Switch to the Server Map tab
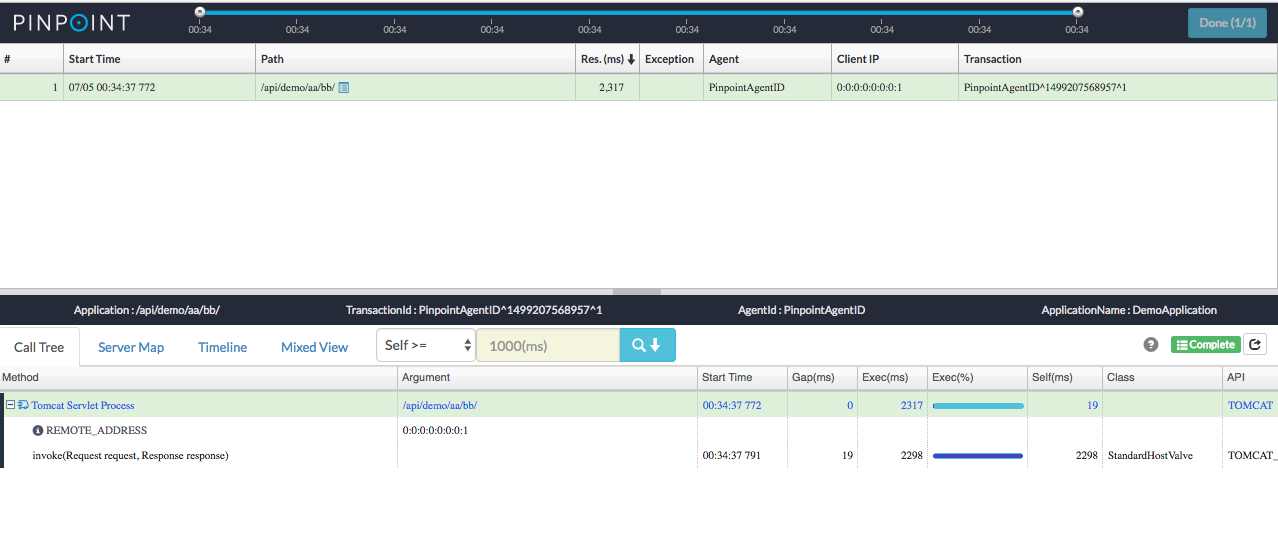Image resolution: width=1278 pixels, height=552 pixels. pos(131,347)
